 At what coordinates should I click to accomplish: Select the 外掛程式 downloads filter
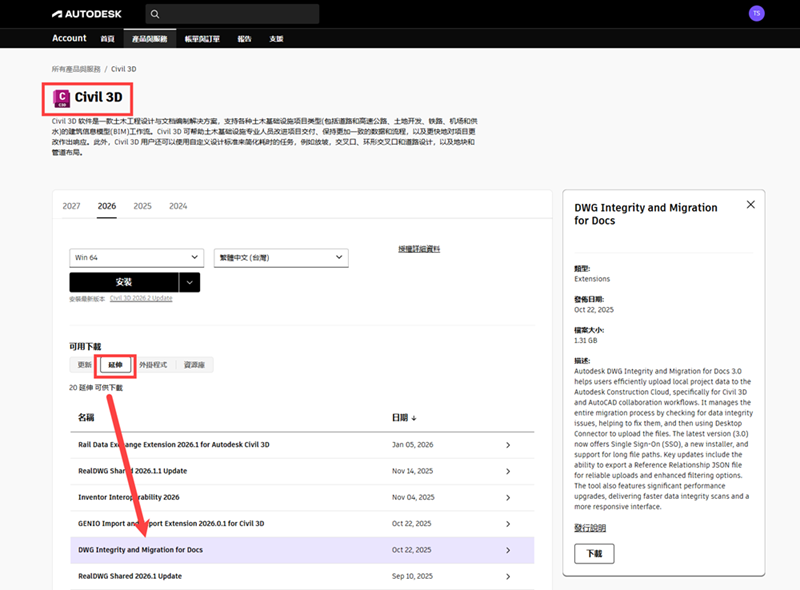pos(153,365)
